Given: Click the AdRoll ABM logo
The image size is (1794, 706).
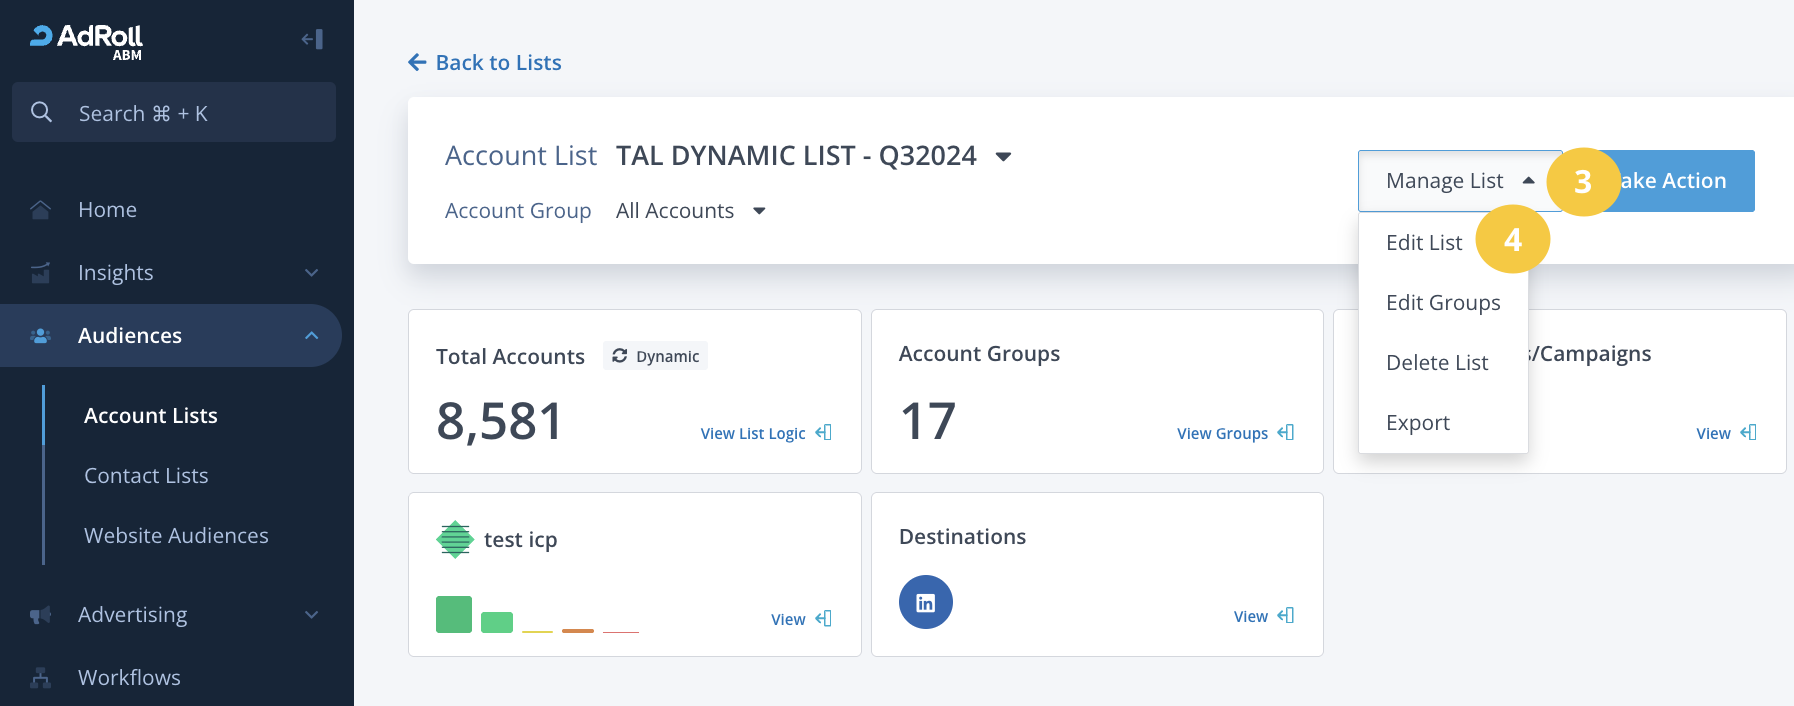Looking at the screenshot, I should [87, 41].
